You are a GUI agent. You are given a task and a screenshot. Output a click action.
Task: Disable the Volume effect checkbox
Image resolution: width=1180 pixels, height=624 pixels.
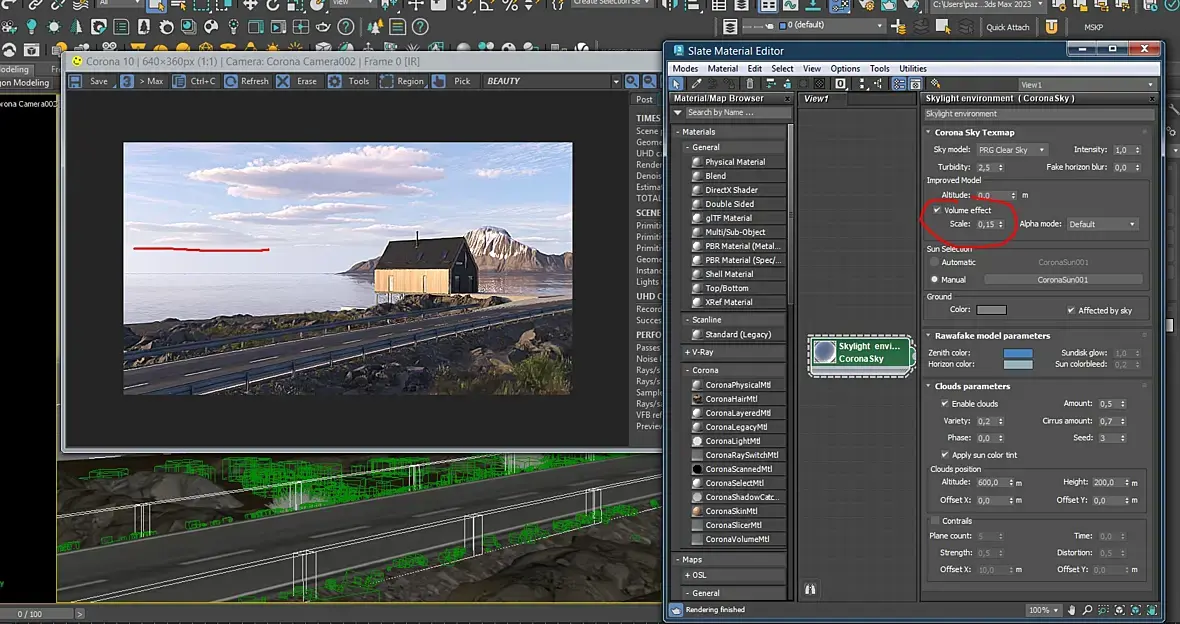point(937,210)
